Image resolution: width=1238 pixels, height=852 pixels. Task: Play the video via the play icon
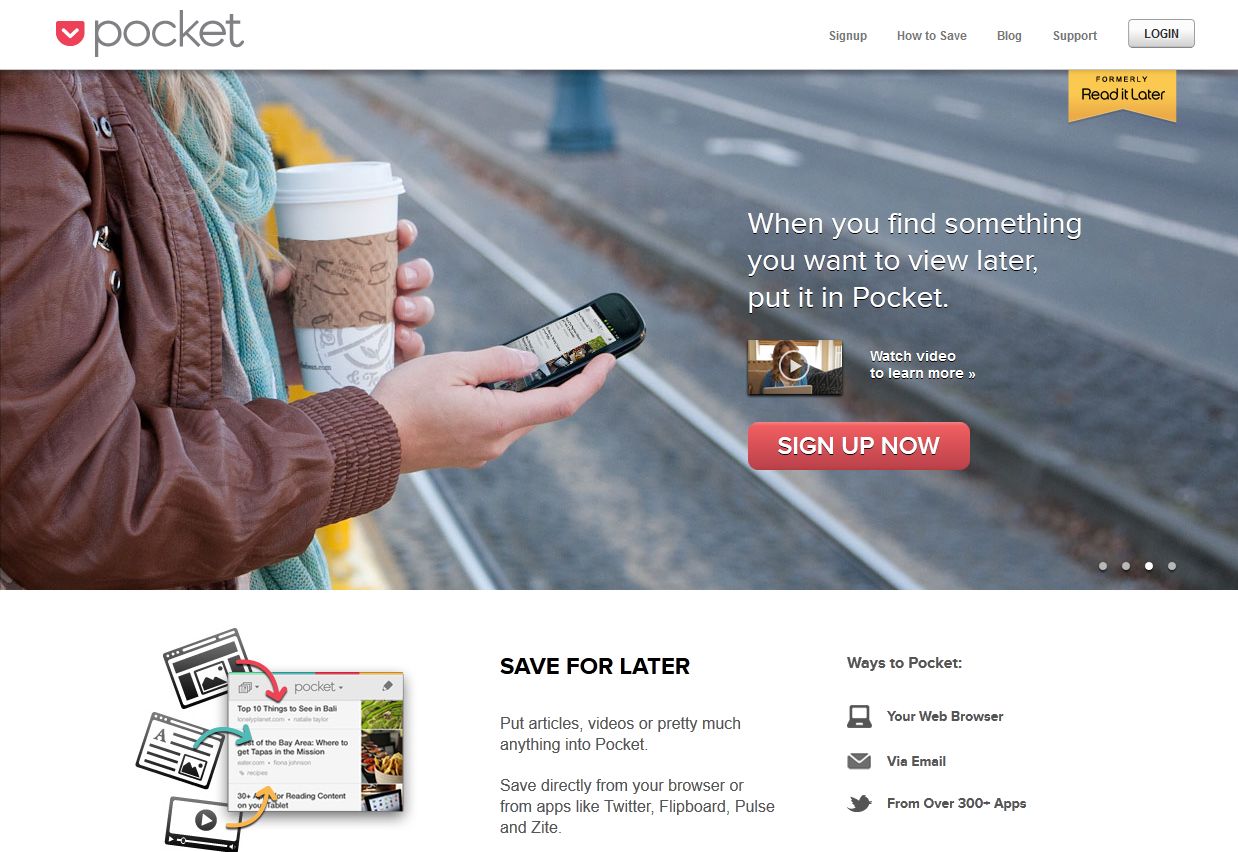[x=794, y=366]
